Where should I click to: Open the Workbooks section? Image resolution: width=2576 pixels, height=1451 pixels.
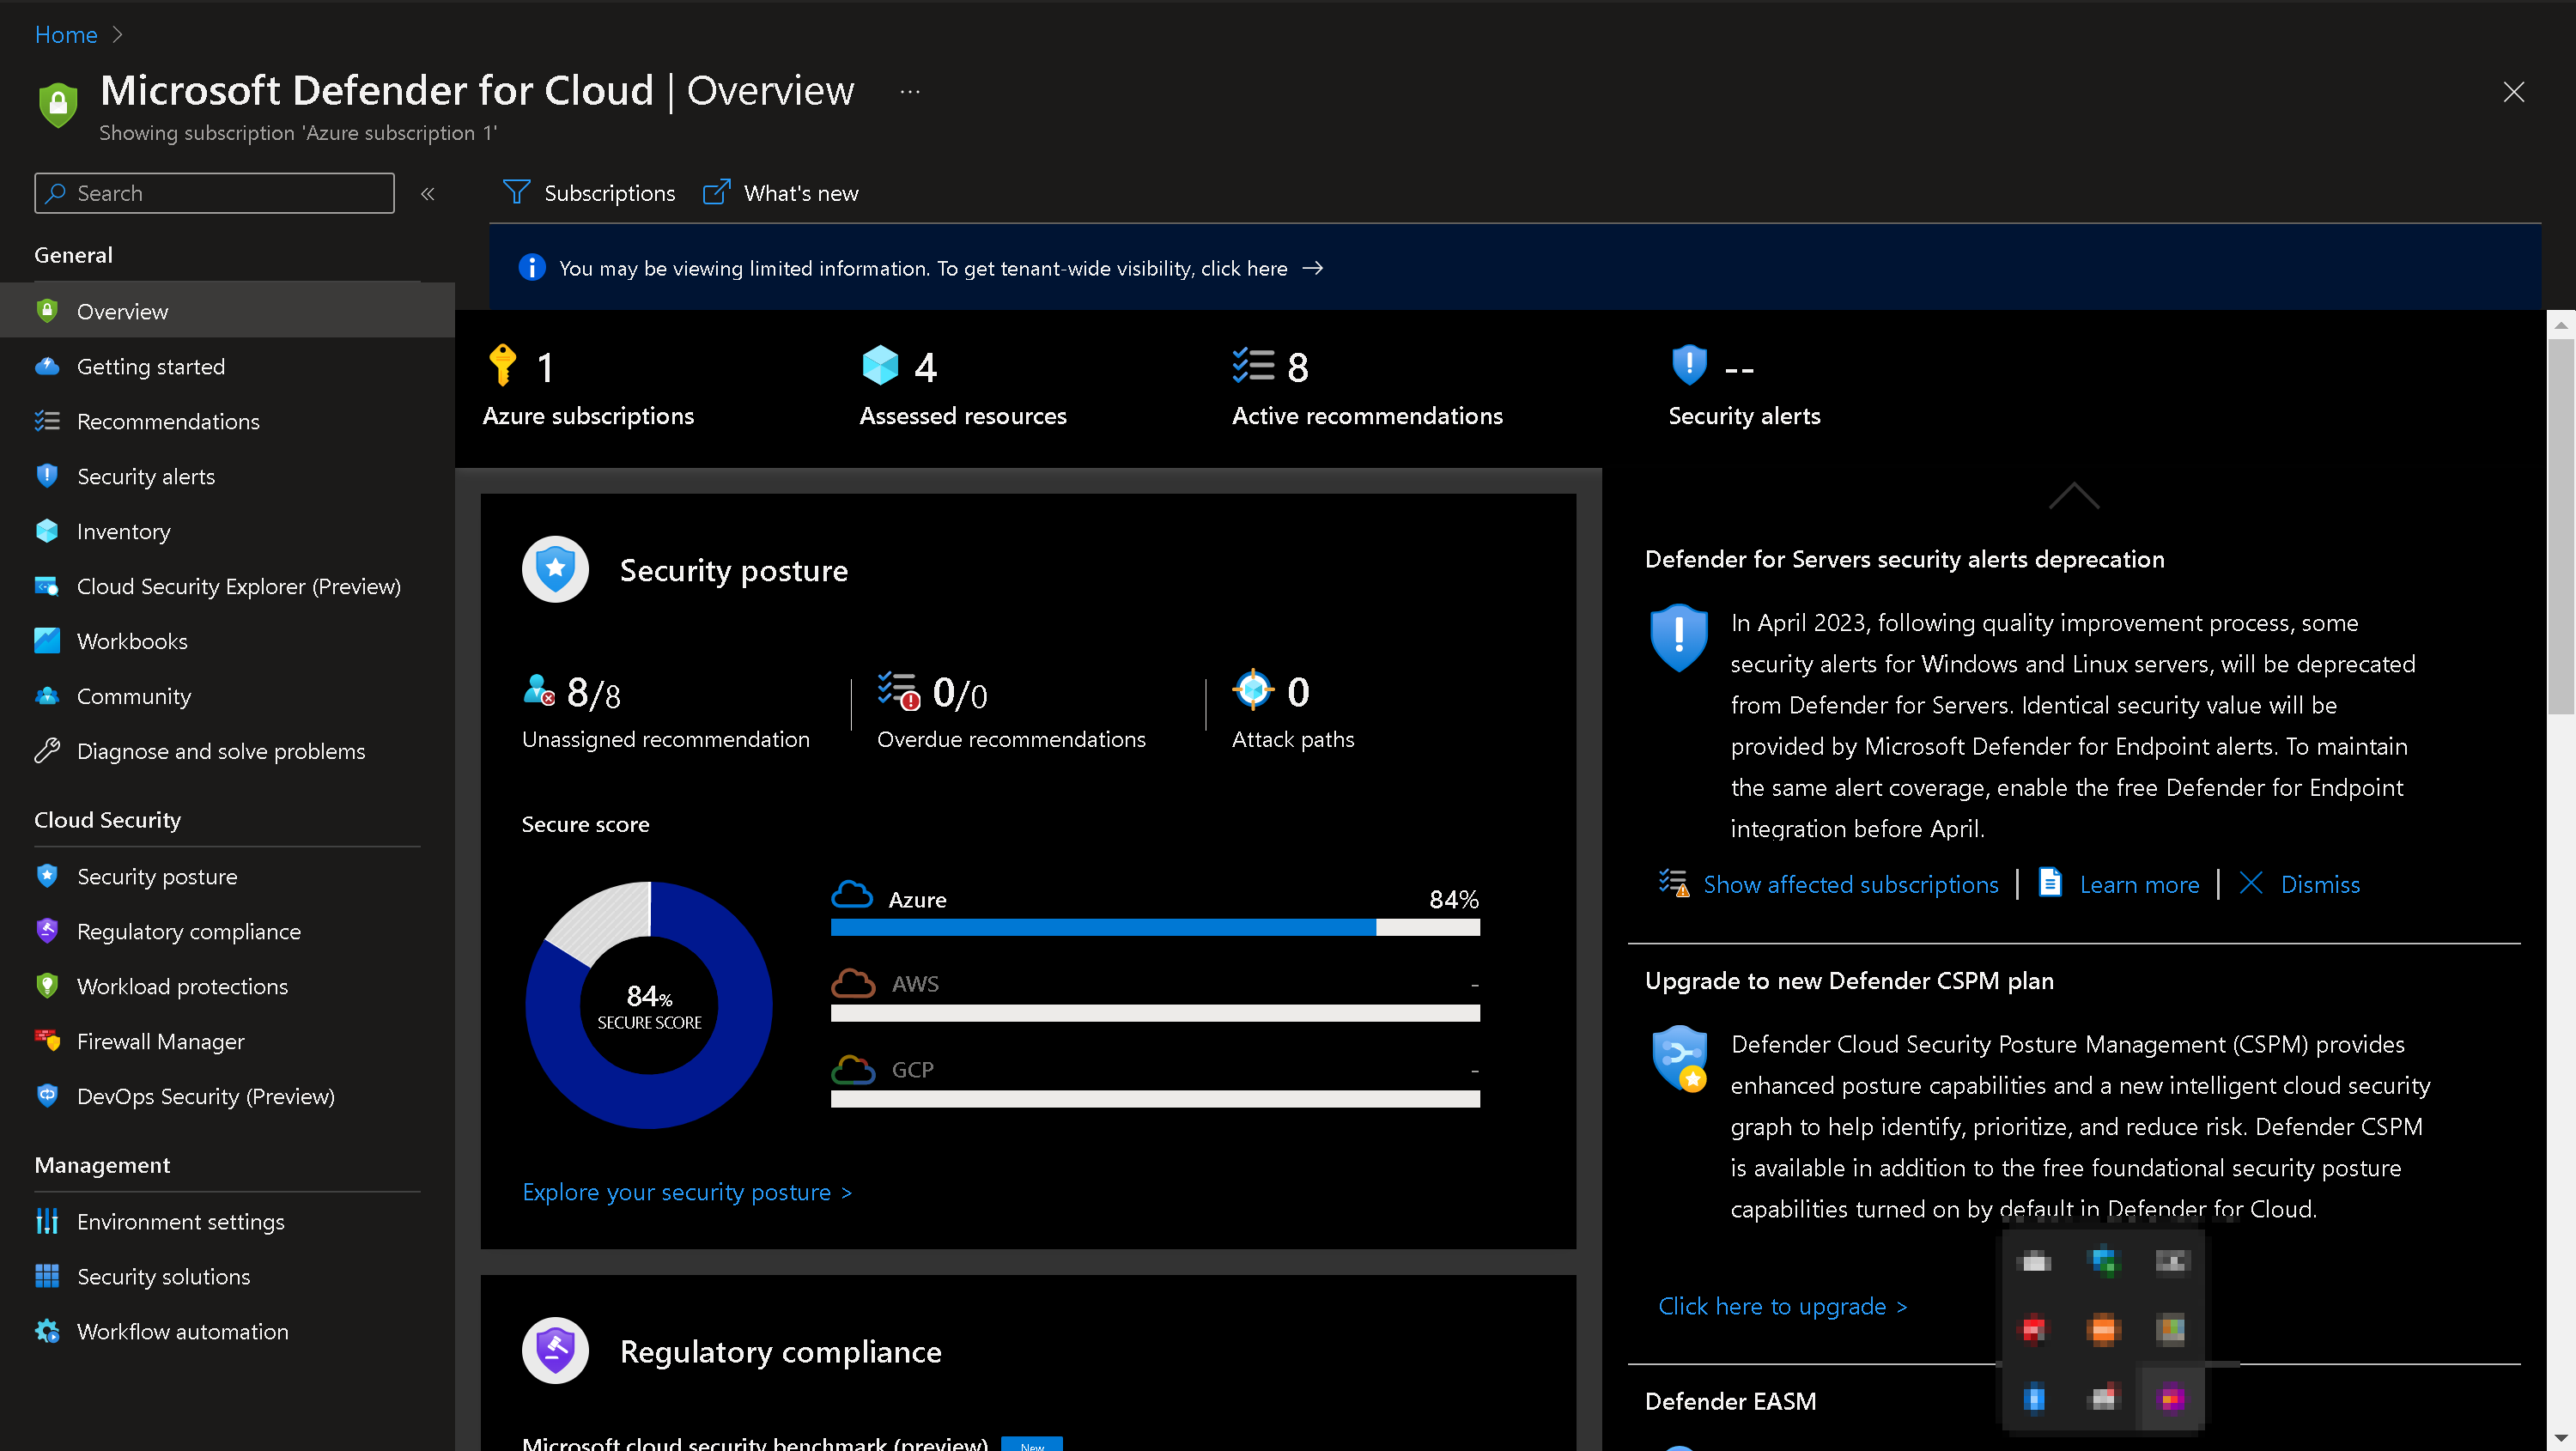[x=131, y=641]
